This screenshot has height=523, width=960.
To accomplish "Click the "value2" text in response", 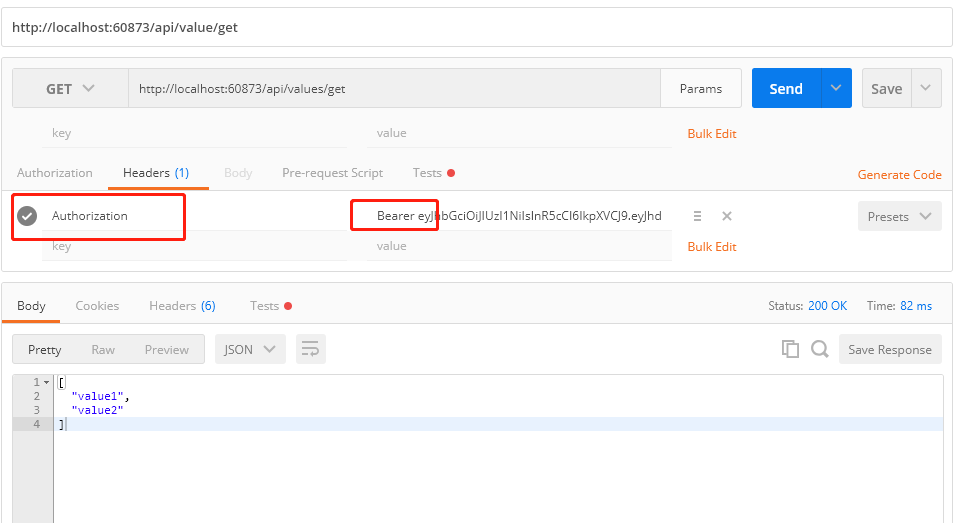I will tap(97, 410).
